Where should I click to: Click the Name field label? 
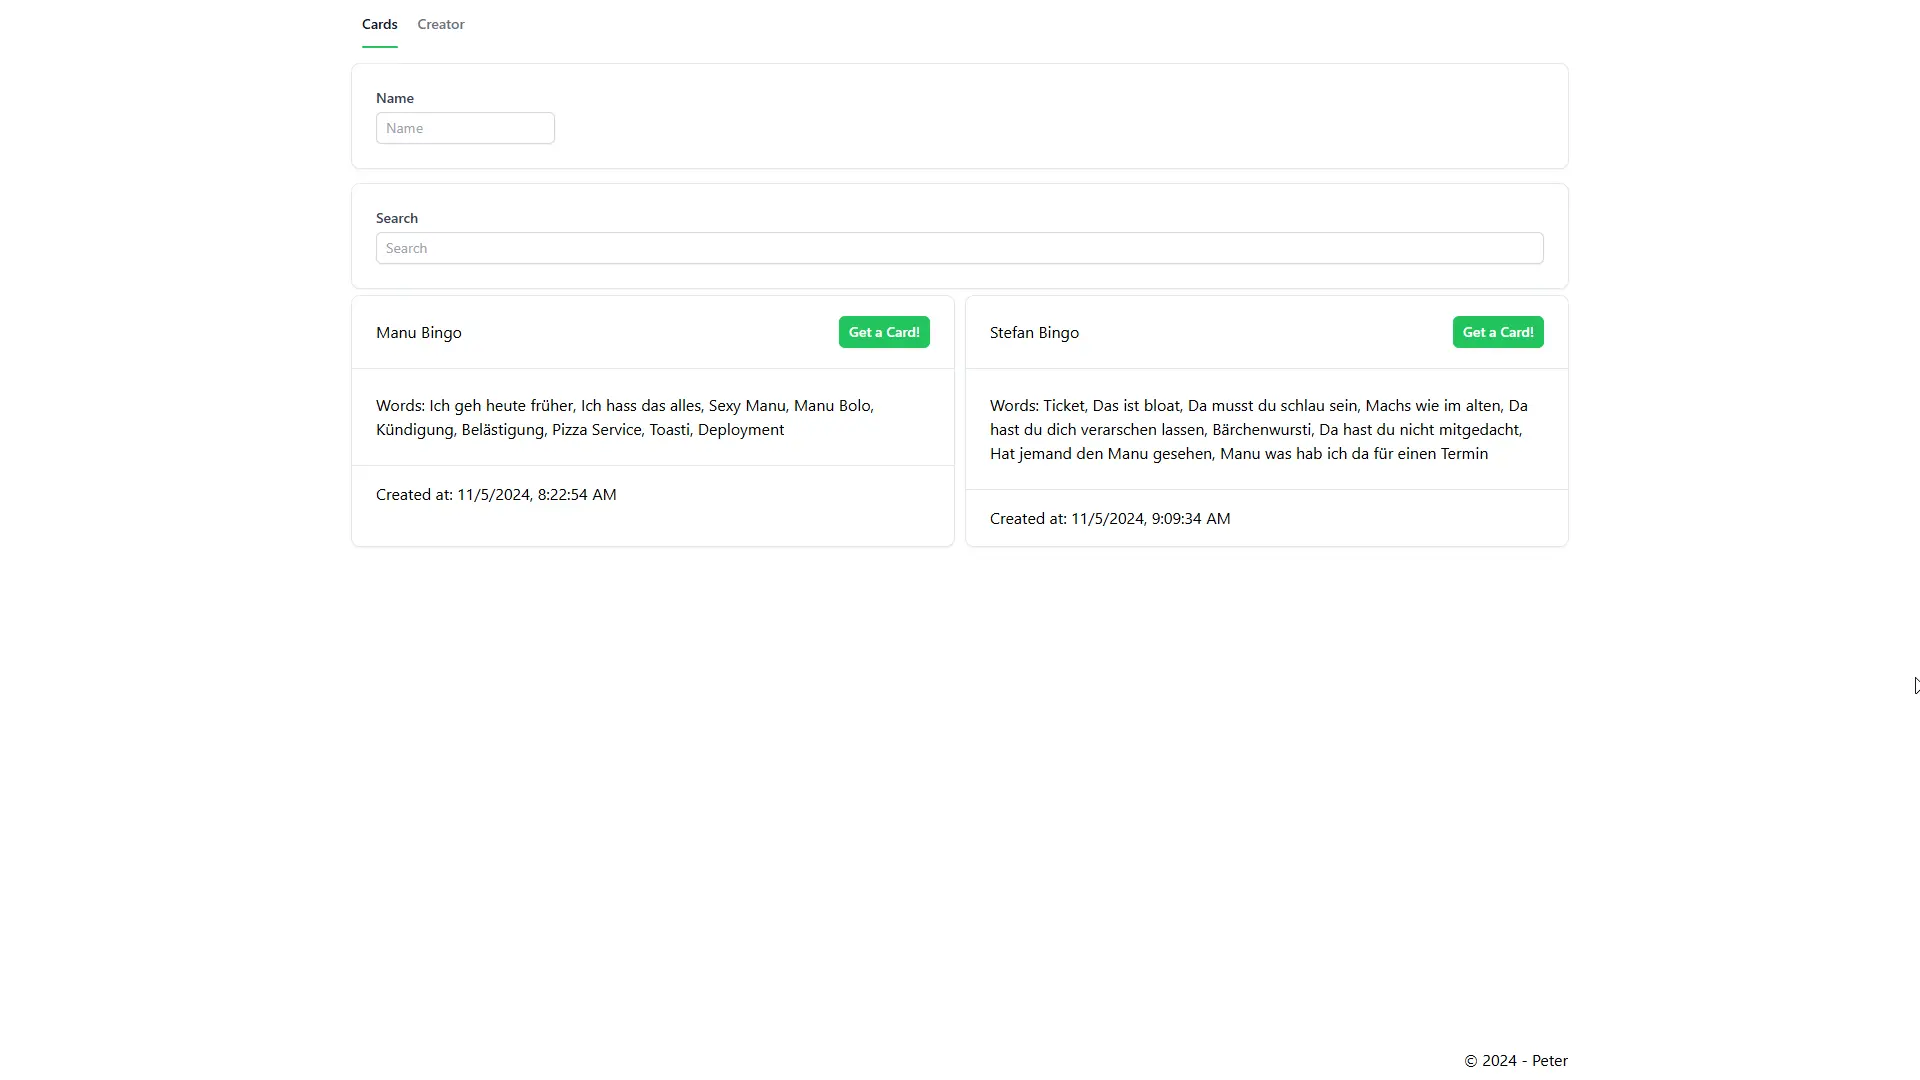click(394, 98)
